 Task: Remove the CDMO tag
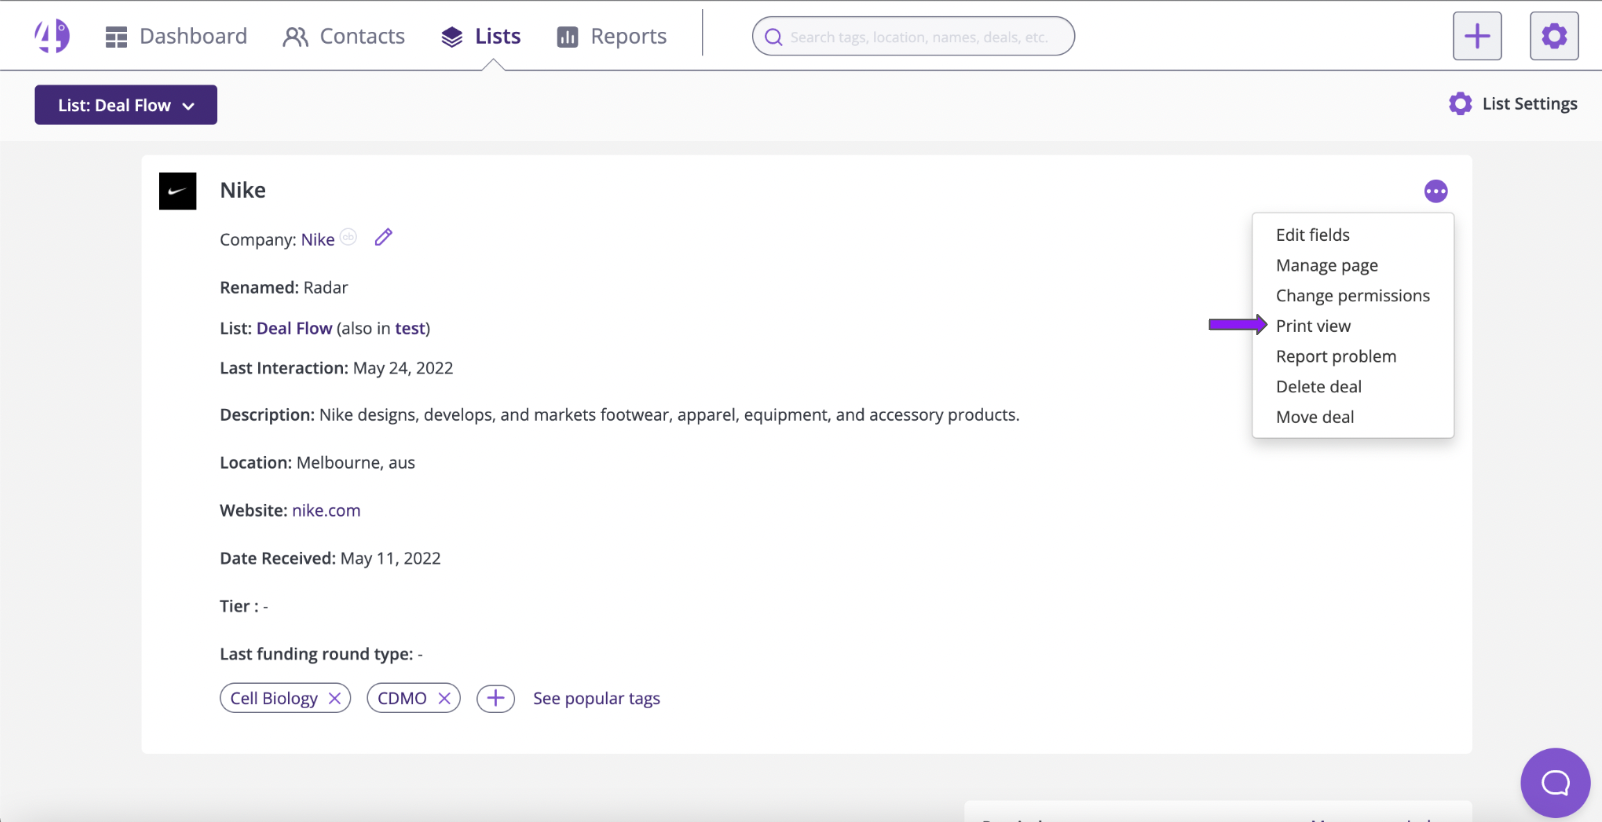point(444,698)
